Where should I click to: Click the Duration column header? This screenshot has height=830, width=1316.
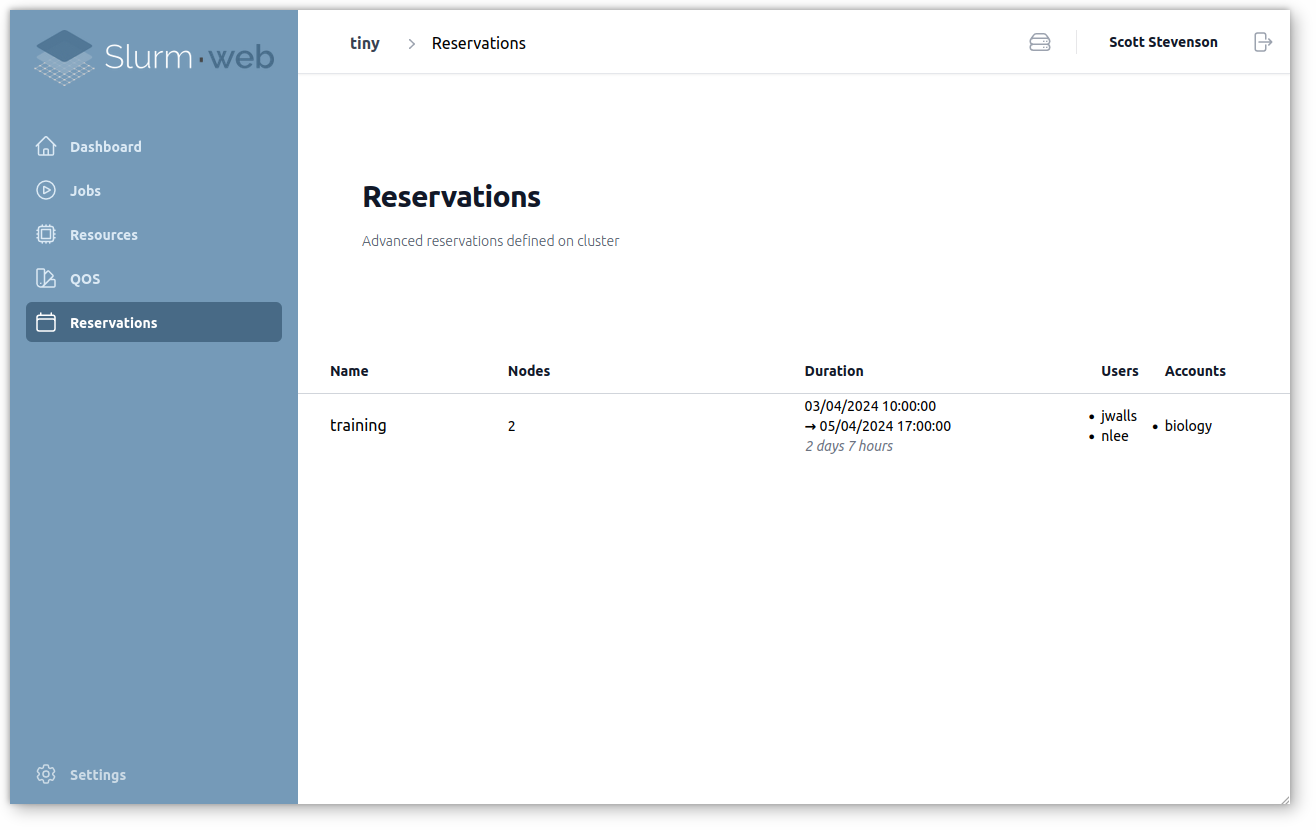(x=834, y=371)
